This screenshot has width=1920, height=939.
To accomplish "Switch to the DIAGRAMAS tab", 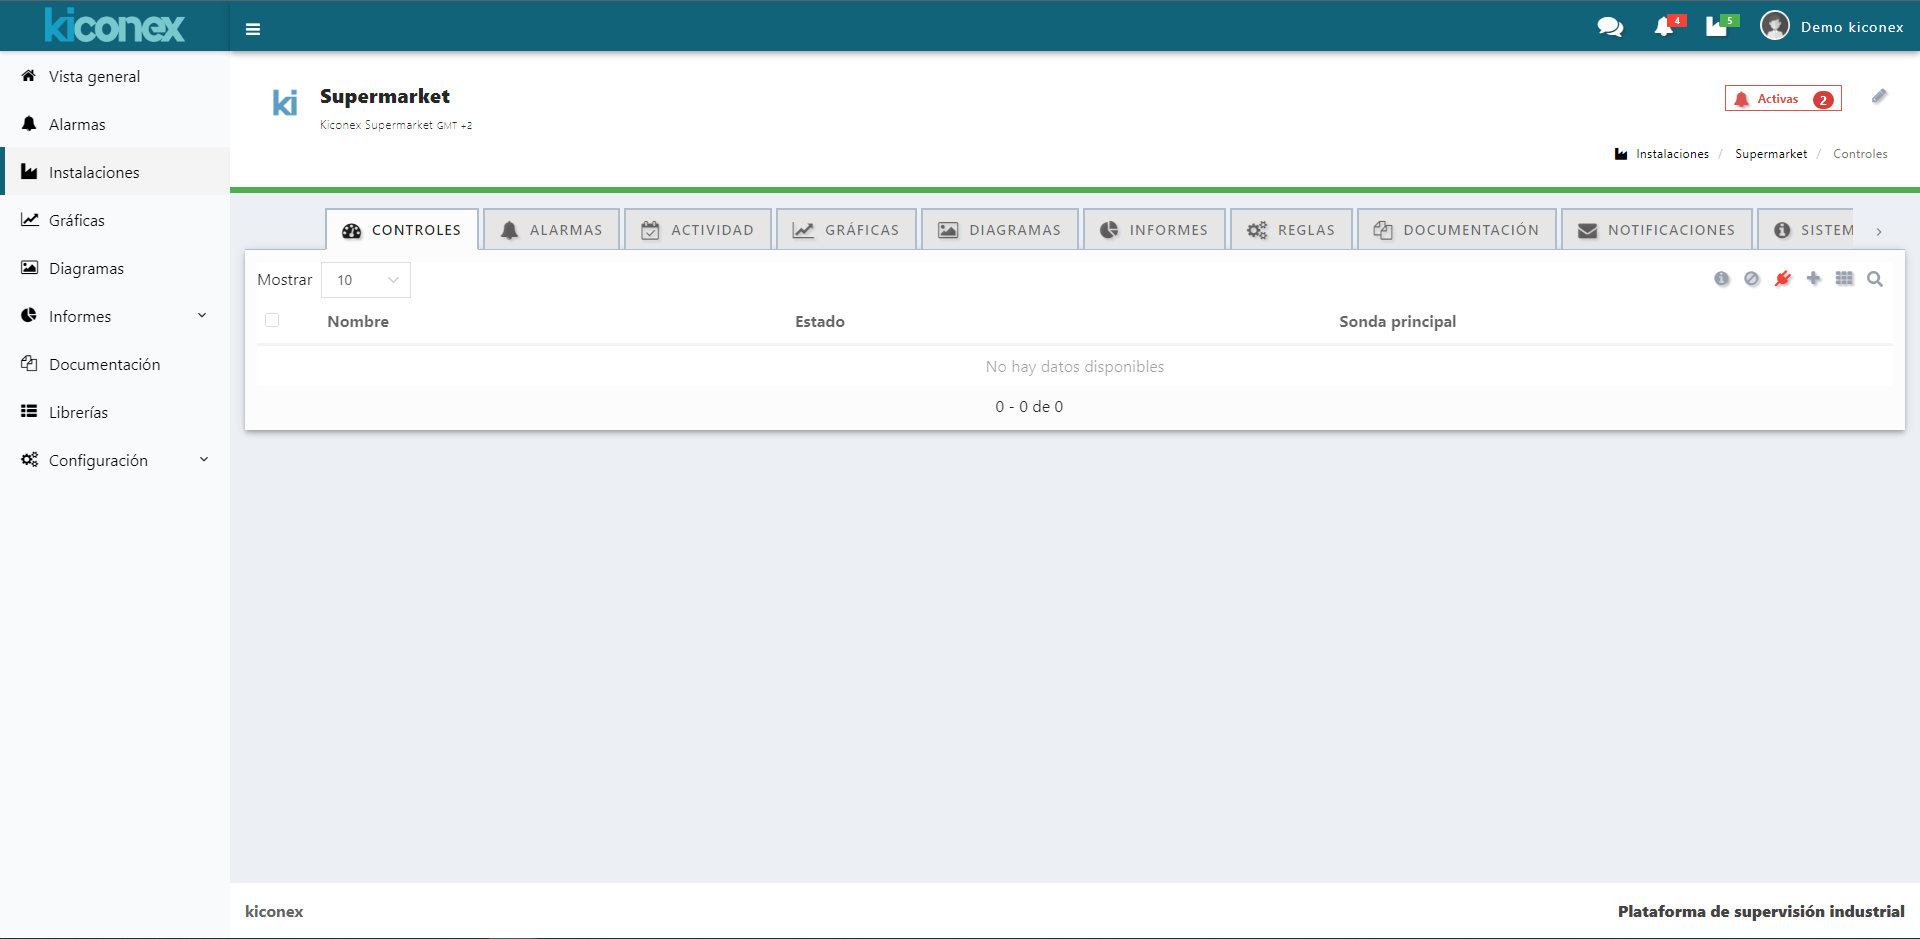I will tap(999, 230).
